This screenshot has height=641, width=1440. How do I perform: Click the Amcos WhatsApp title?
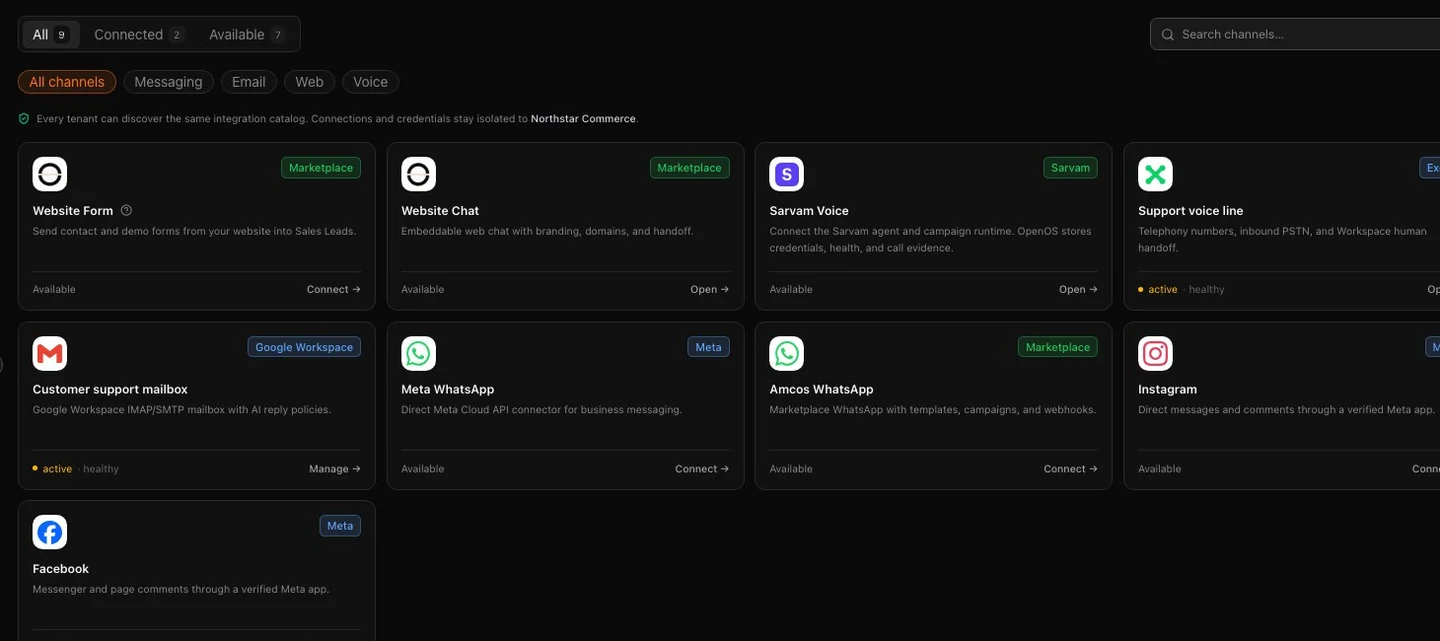point(821,389)
